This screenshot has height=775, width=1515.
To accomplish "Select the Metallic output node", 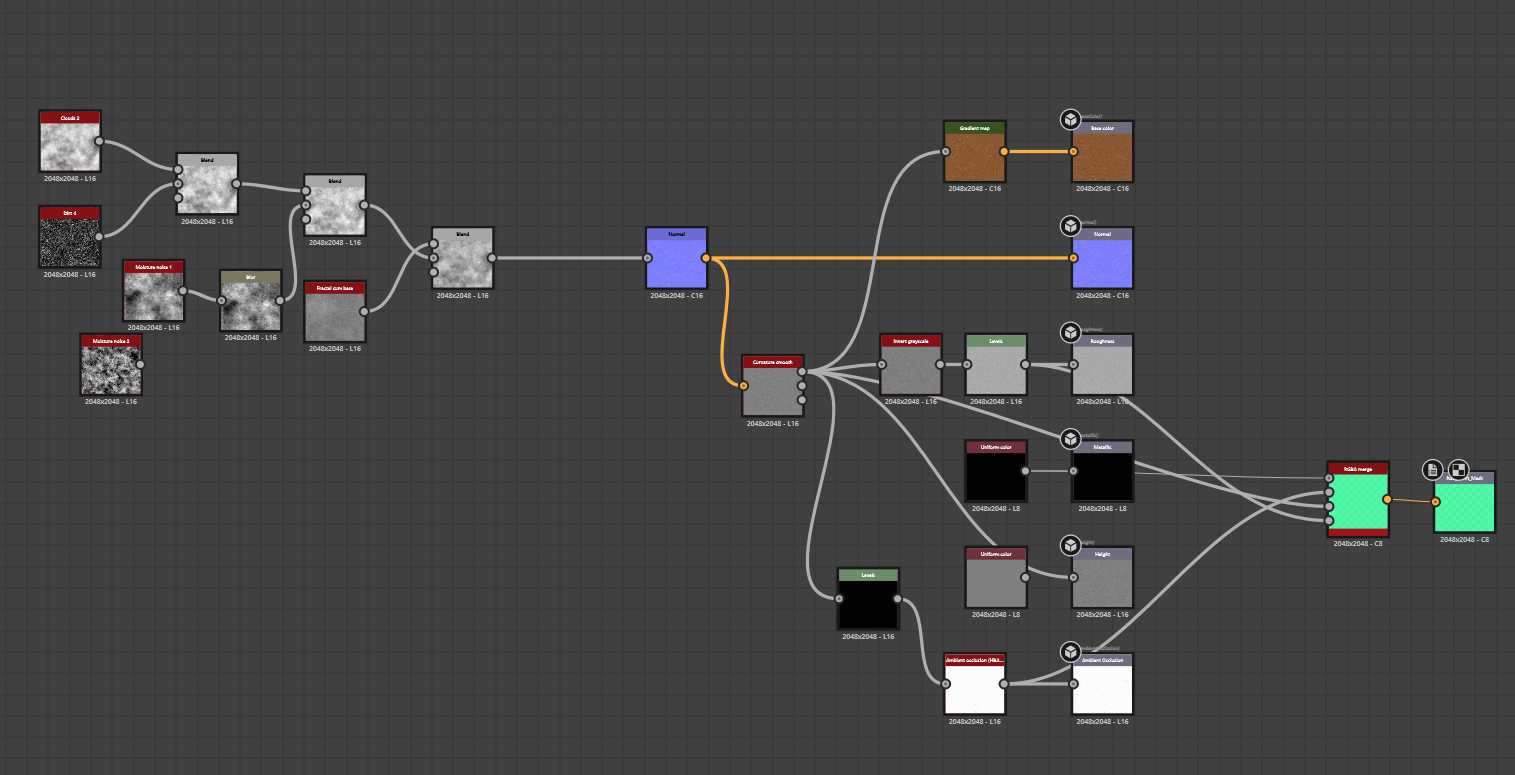I will coord(1103,471).
